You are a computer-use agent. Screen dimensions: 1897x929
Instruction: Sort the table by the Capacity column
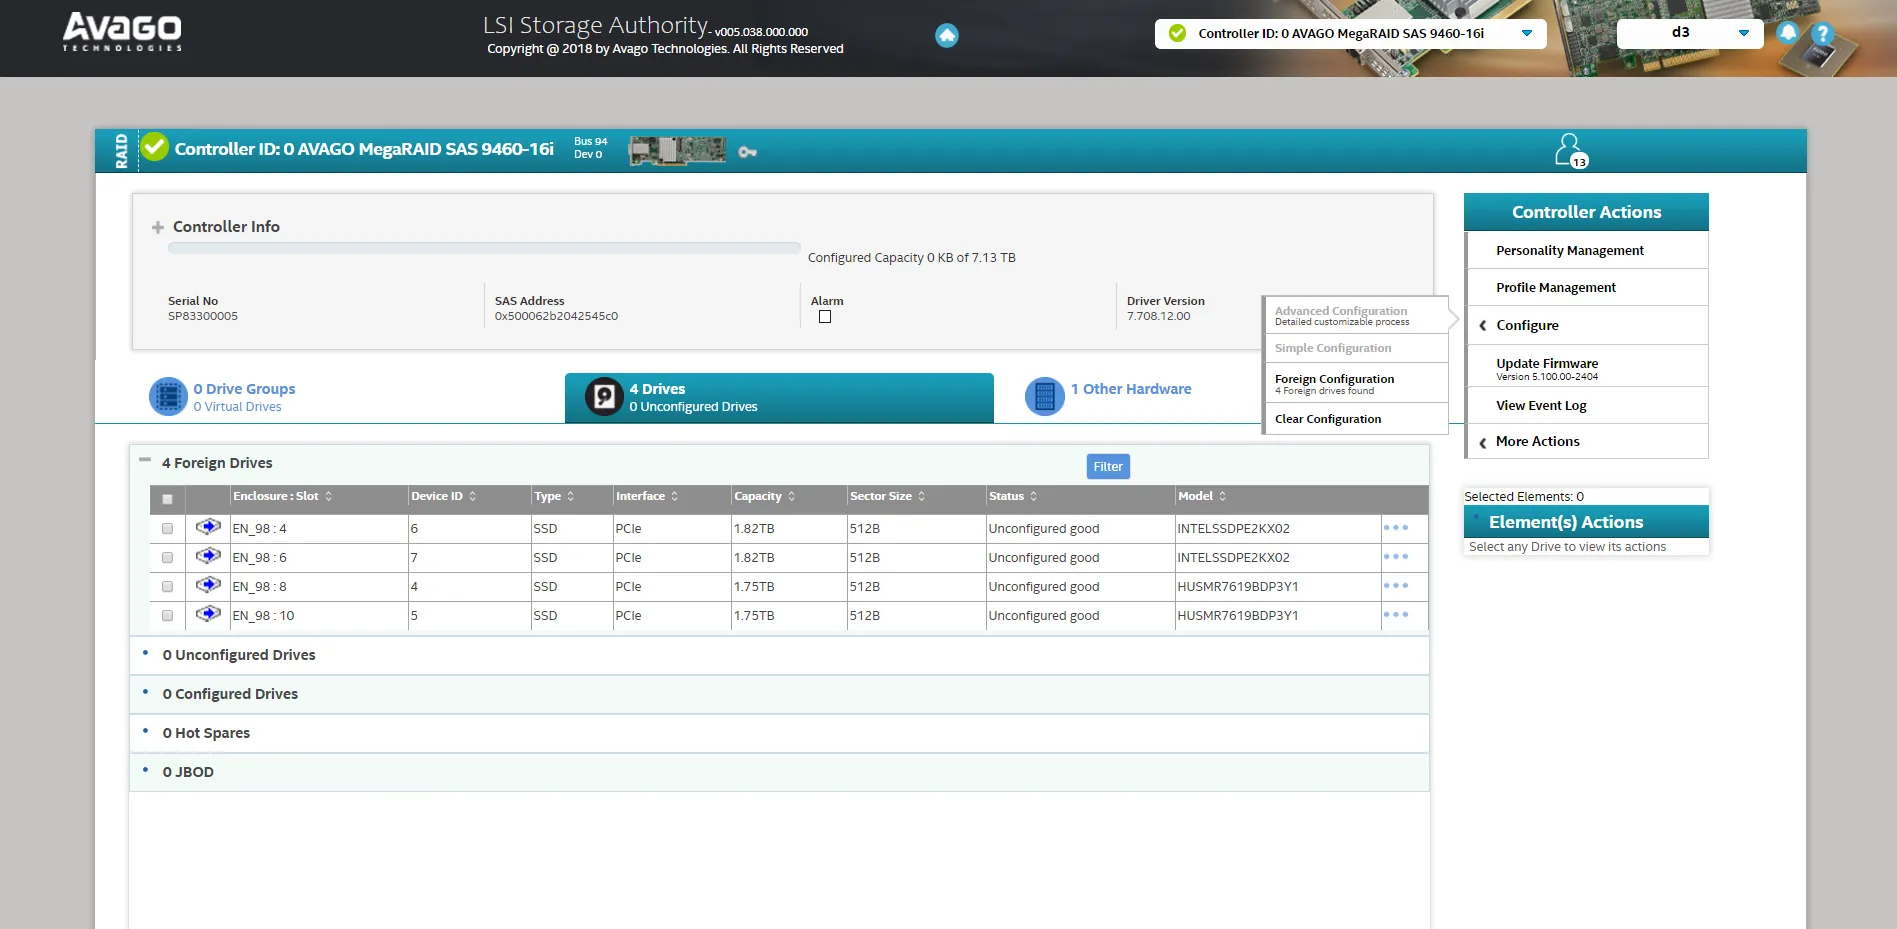[789, 496]
